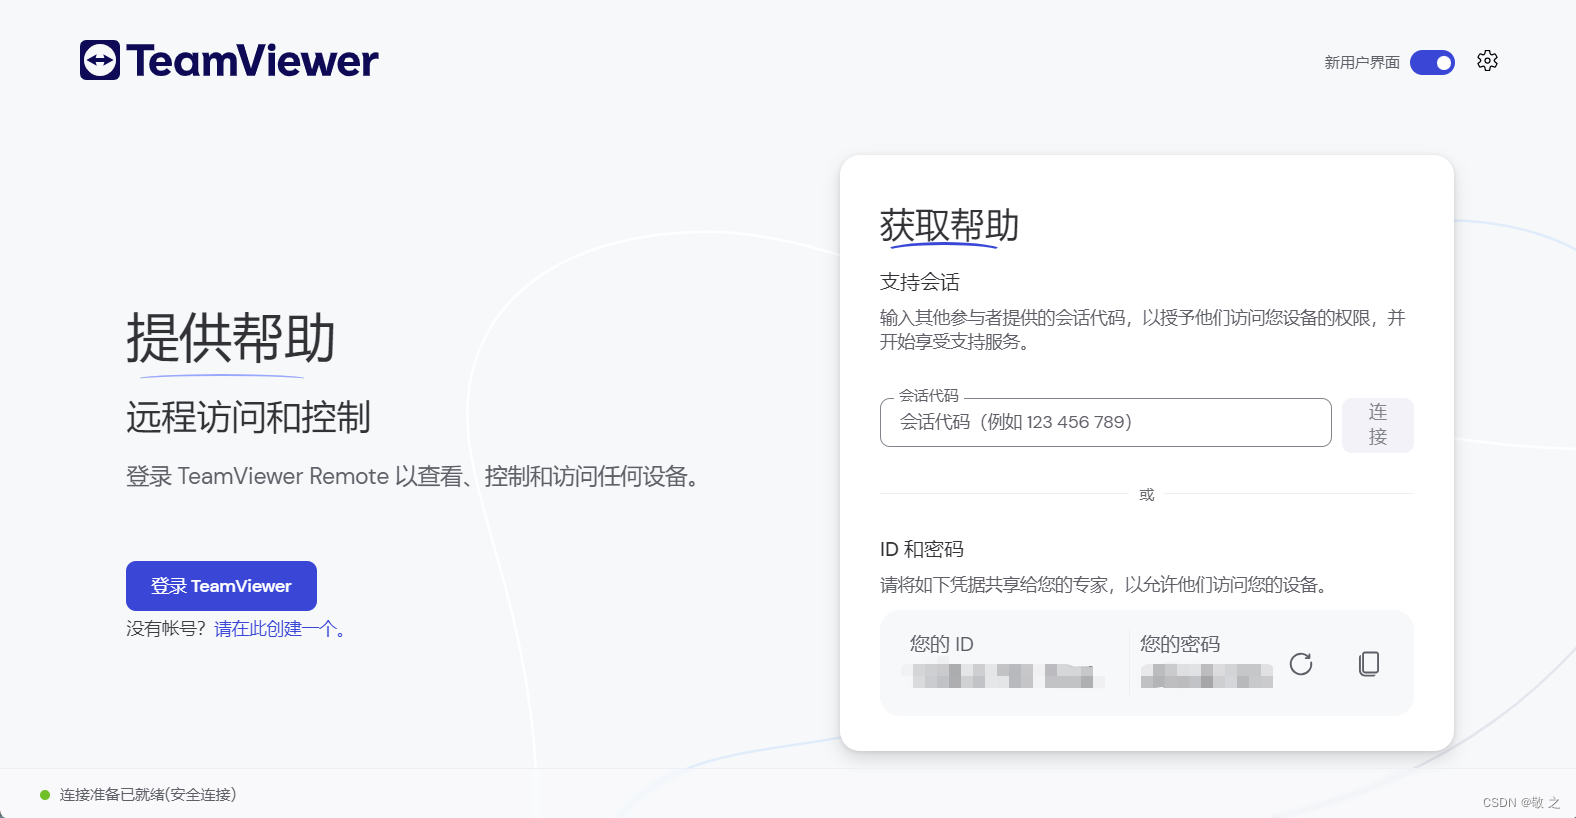Click the TeamViewer logo
Viewport: 1576px width, 818px height.
click(229, 60)
